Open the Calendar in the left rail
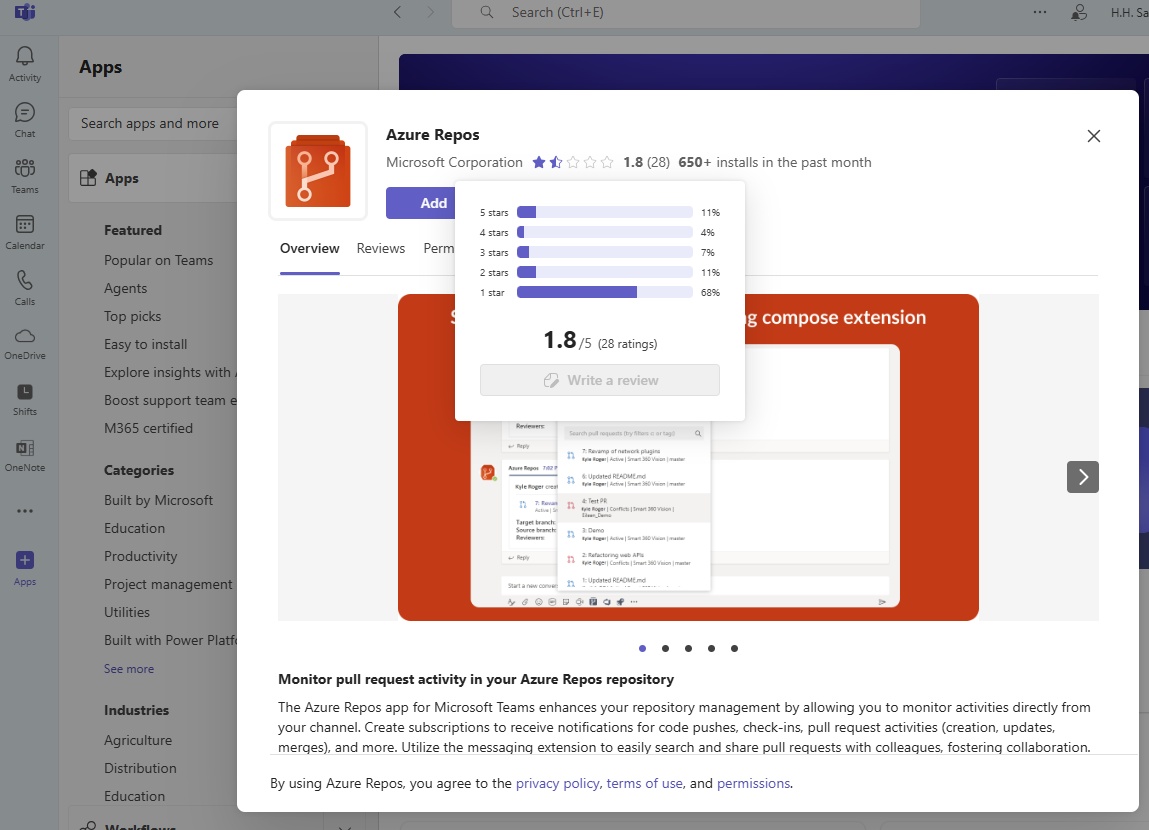The image size is (1149, 830). click(x=25, y=232)
